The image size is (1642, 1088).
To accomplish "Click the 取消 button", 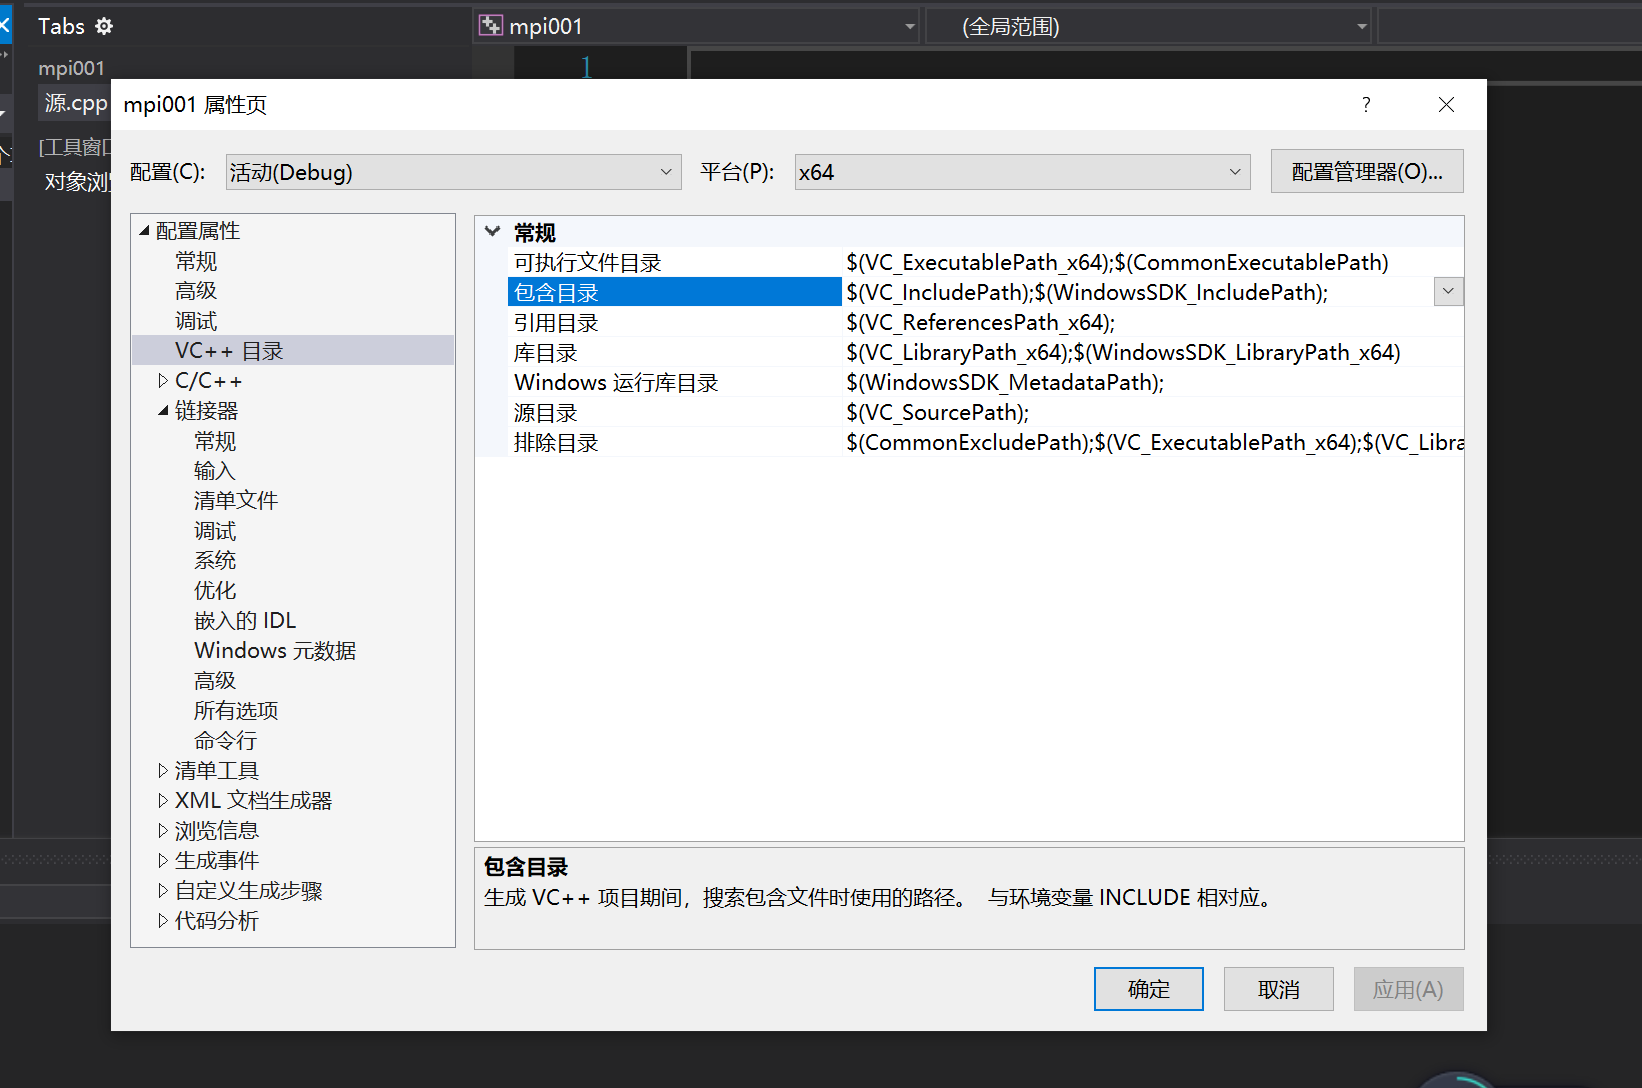I will [1278, 988].
